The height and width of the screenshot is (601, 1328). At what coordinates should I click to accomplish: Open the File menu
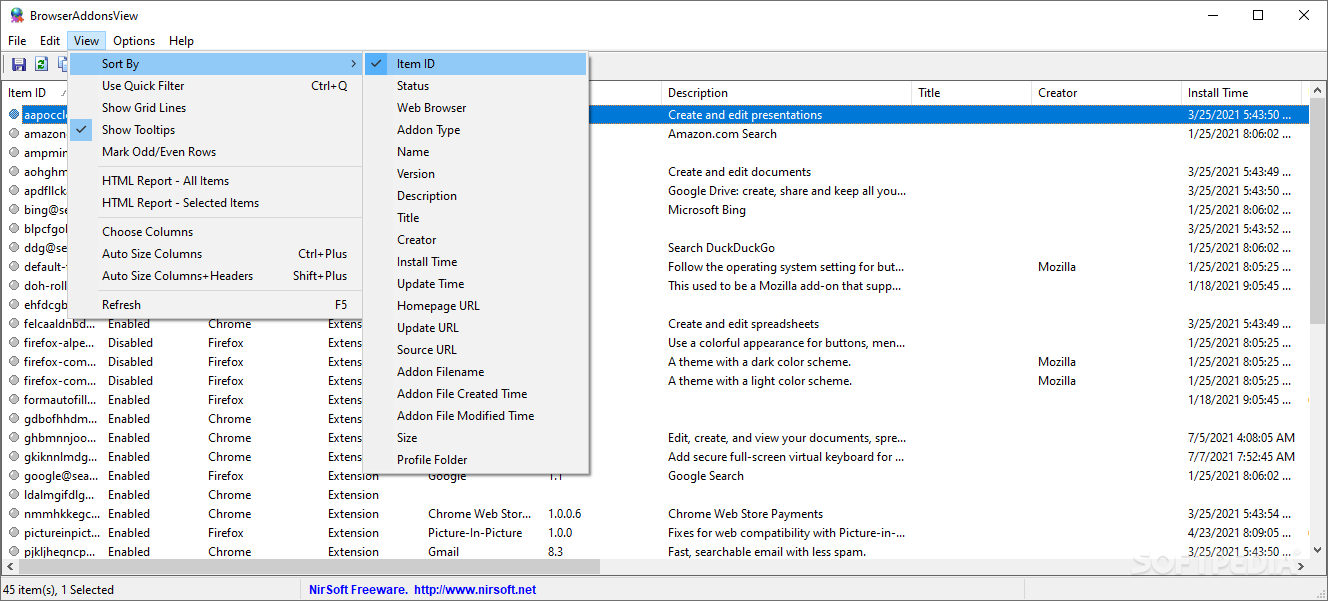pyautogui.click(x=17, y=41)
